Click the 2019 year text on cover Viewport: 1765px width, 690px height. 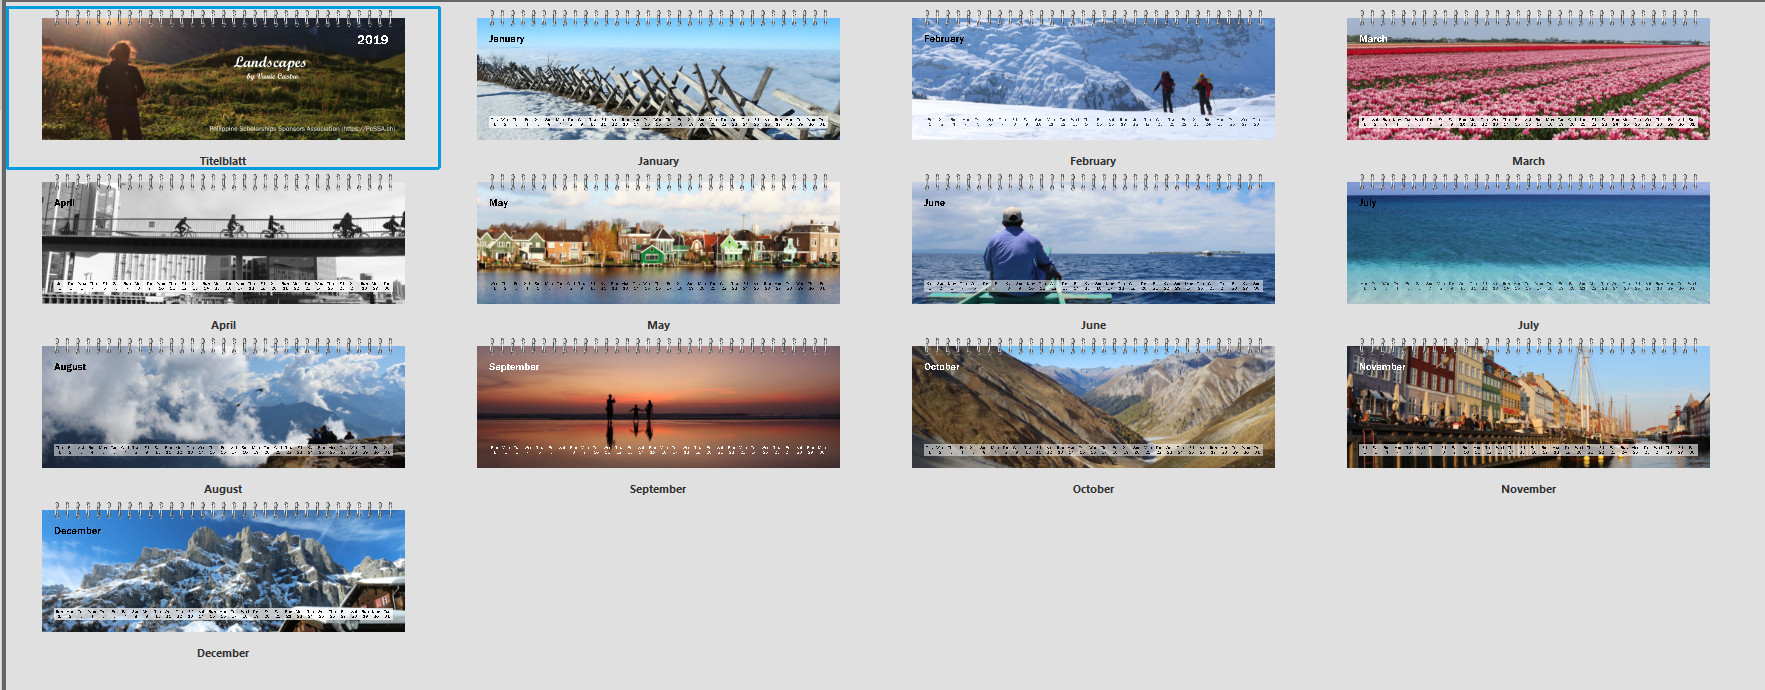372,40
